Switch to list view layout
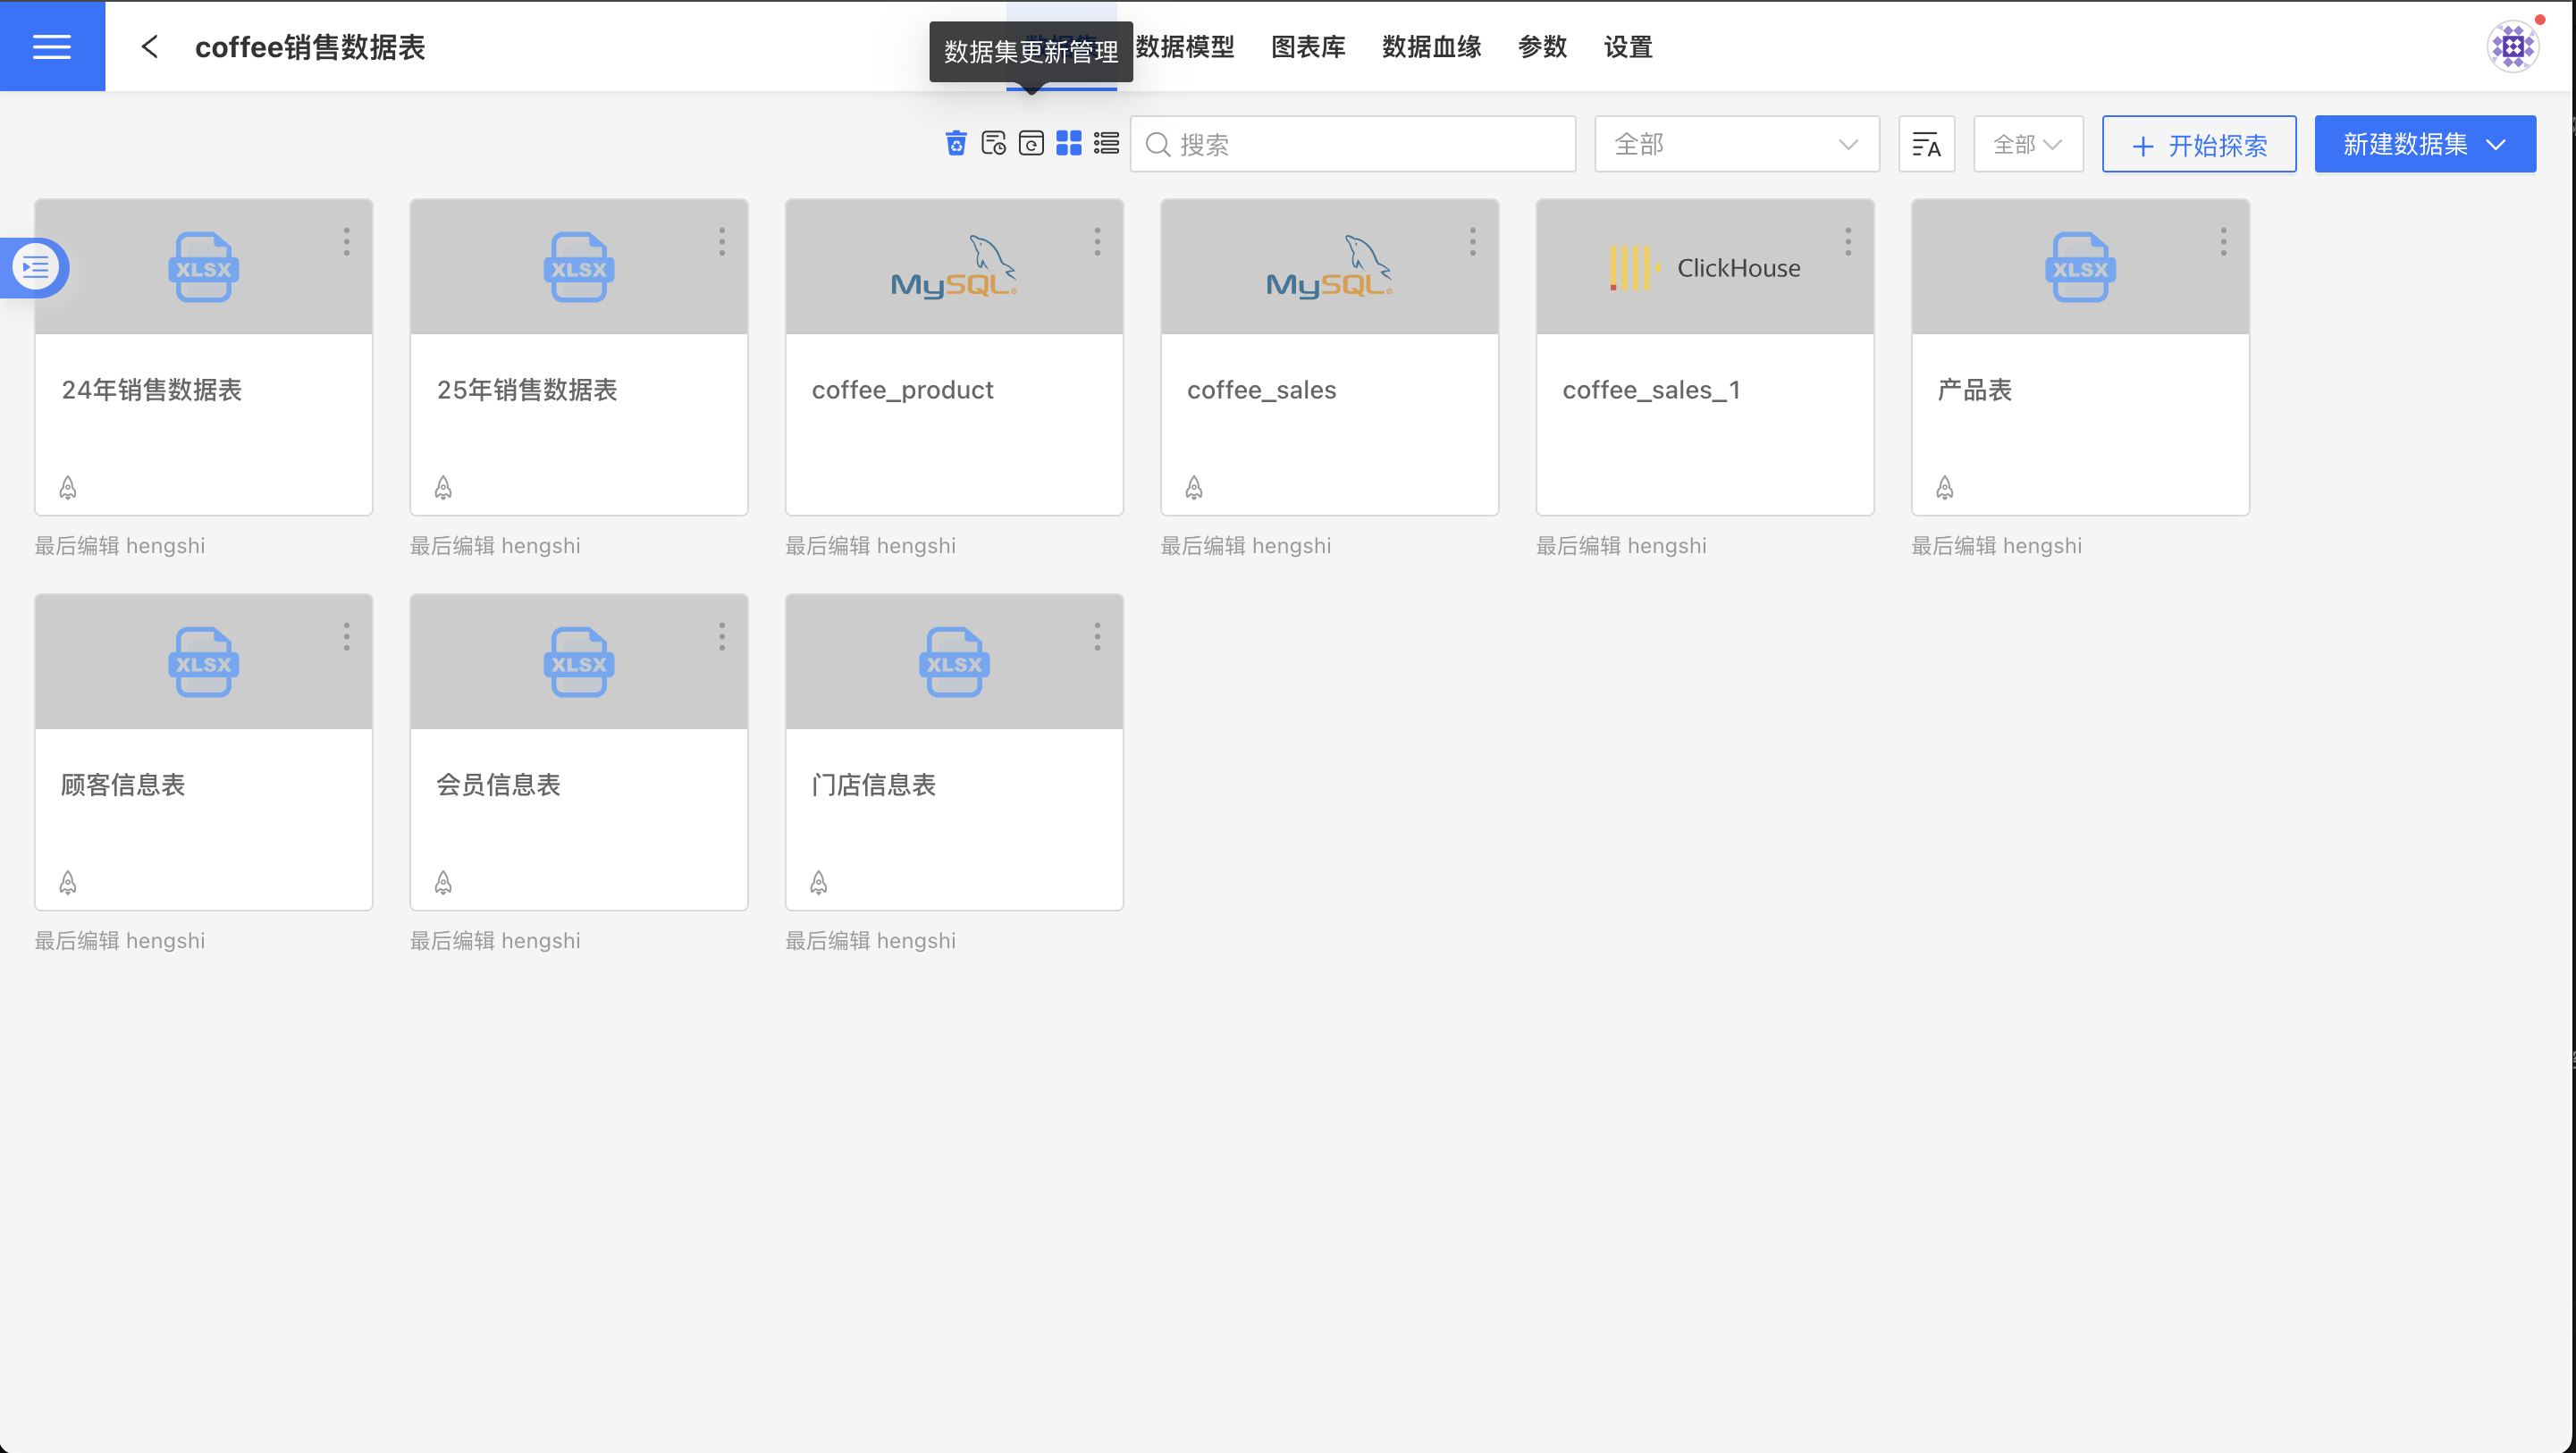 click(x=1106, y=144)
